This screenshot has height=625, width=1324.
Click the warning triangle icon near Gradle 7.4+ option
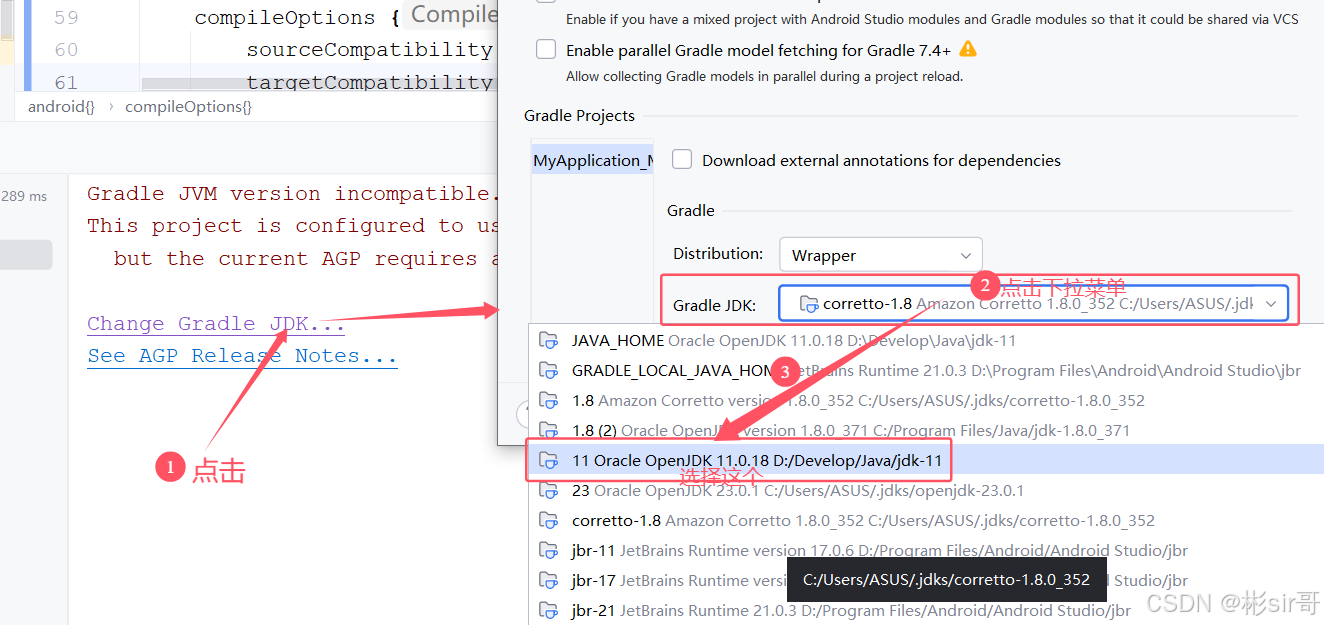(x=968, y=49)
